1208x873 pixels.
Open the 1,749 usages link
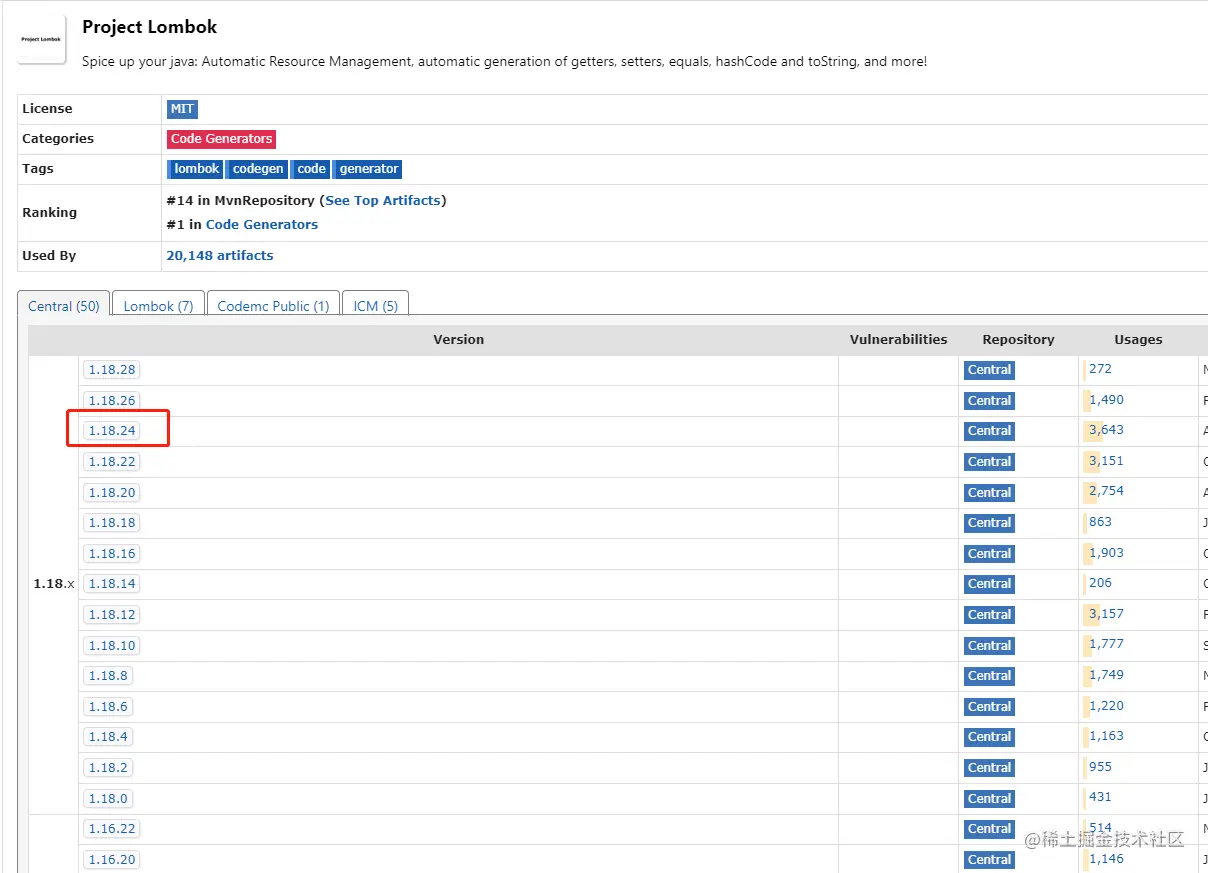coord(1106,675)
